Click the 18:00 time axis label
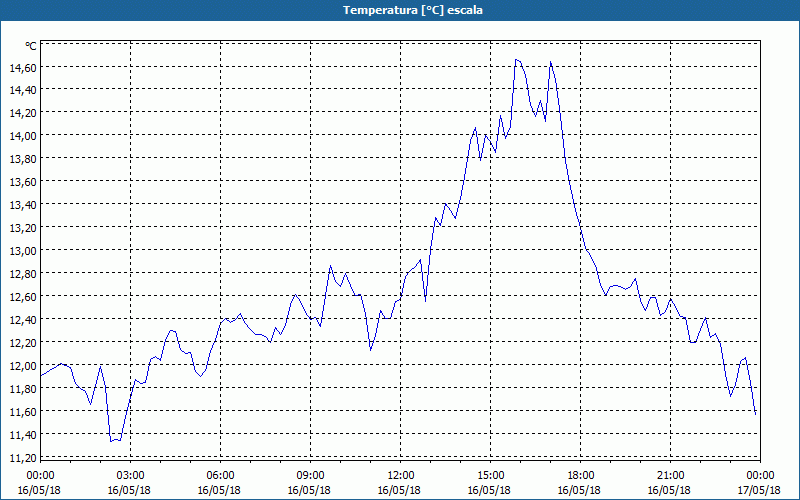The width and height of the screenshot is (800, 500). pos(581,476)
